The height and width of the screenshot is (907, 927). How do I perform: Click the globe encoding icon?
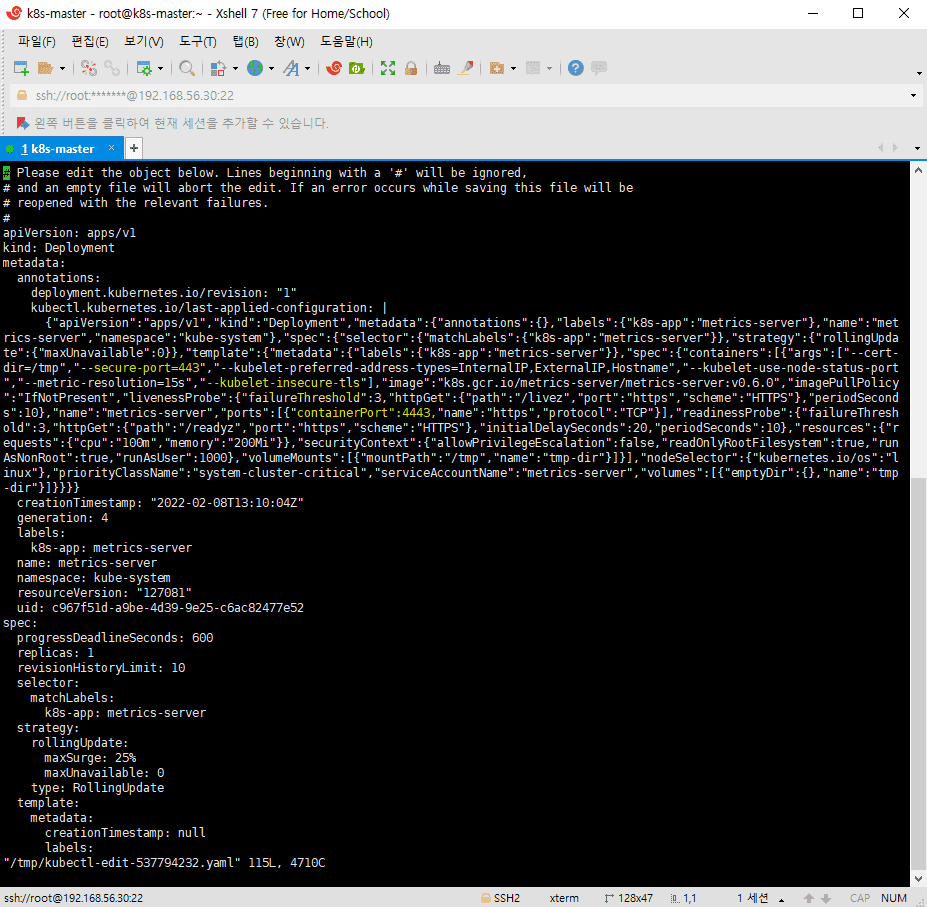pos(255,68)
